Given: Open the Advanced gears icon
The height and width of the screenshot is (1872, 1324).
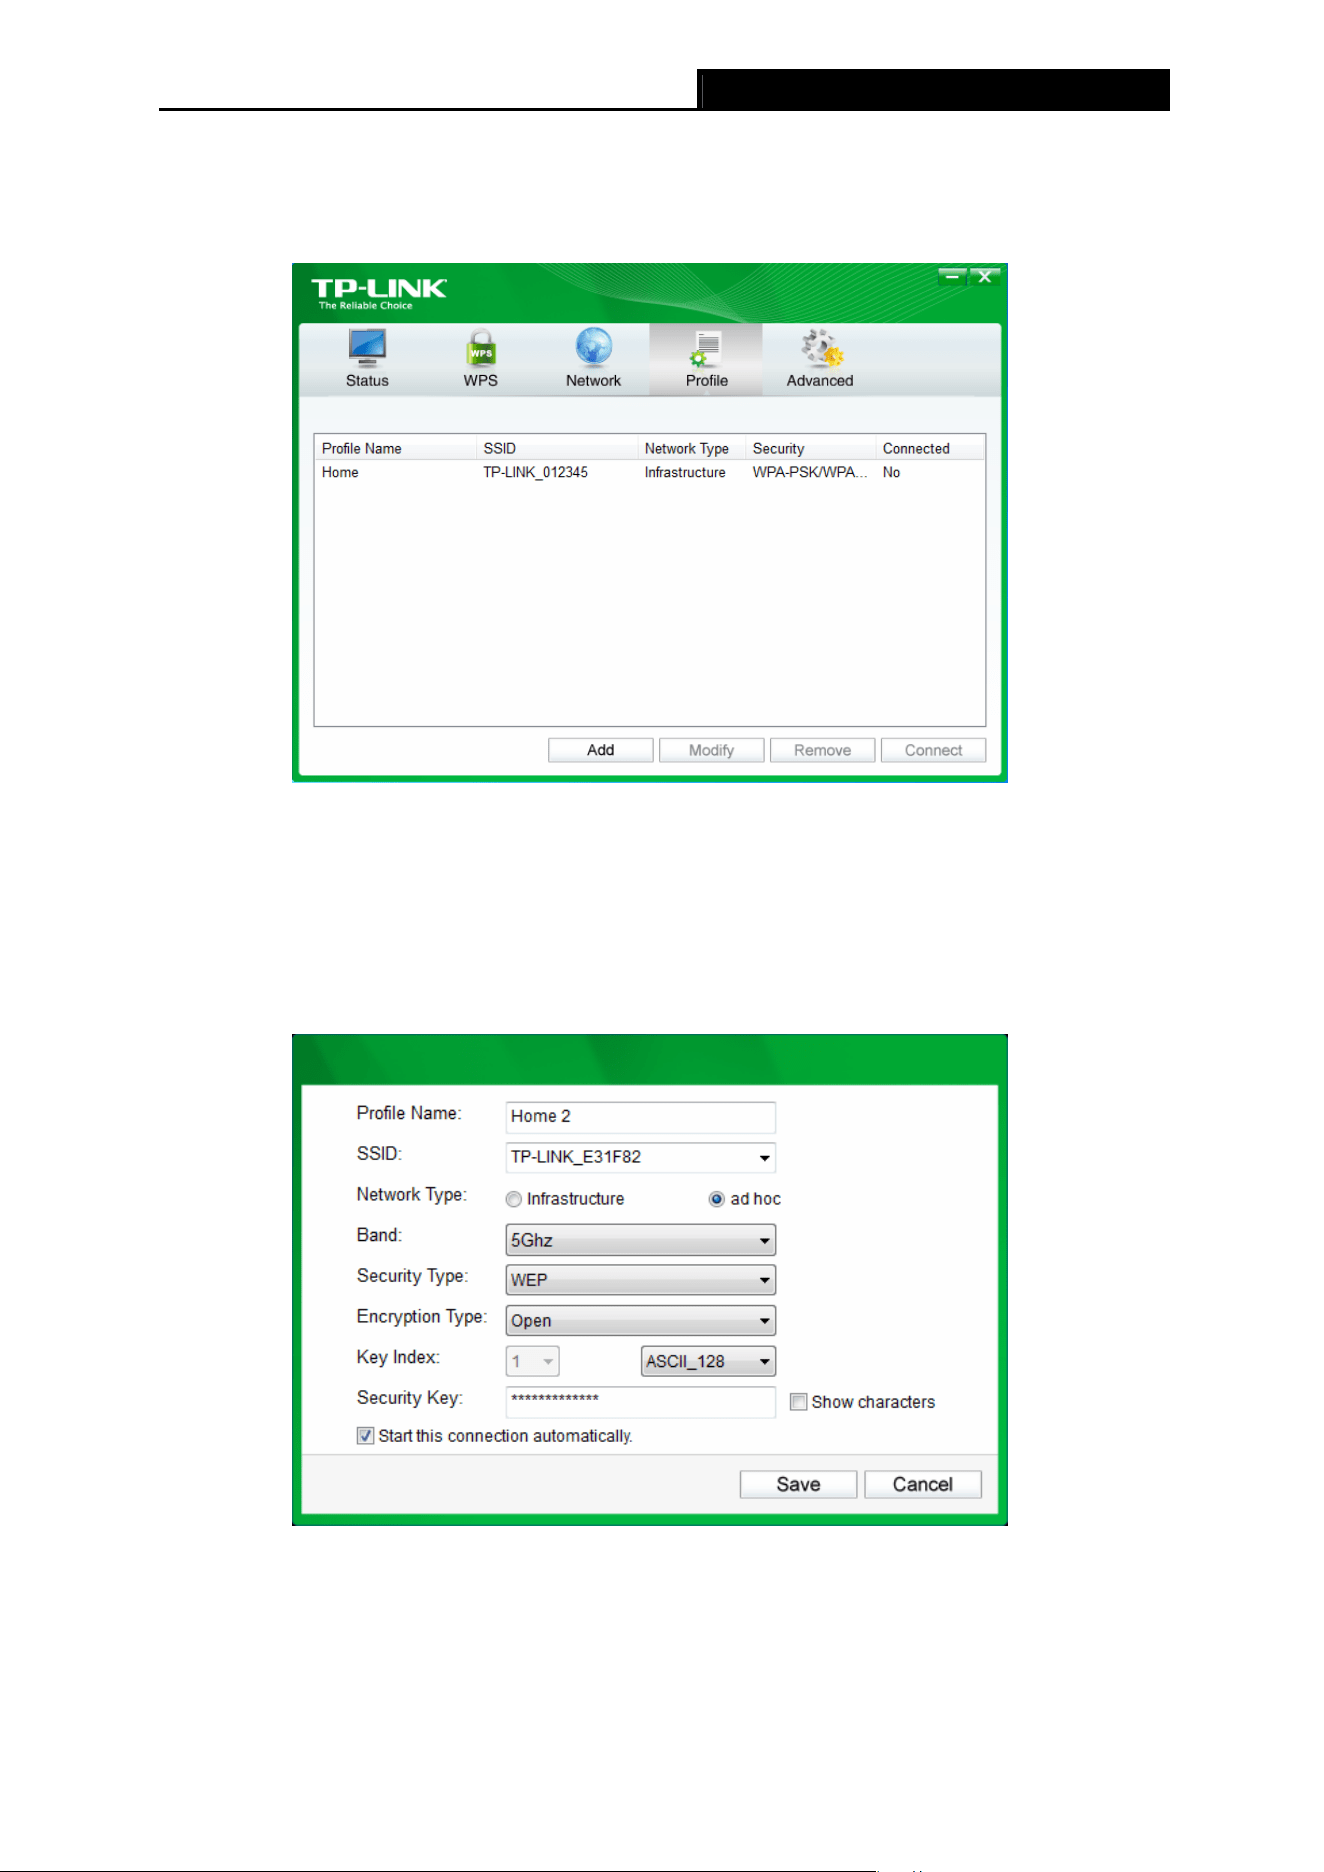Looking at the screenshot, I should tap(821, 348).
